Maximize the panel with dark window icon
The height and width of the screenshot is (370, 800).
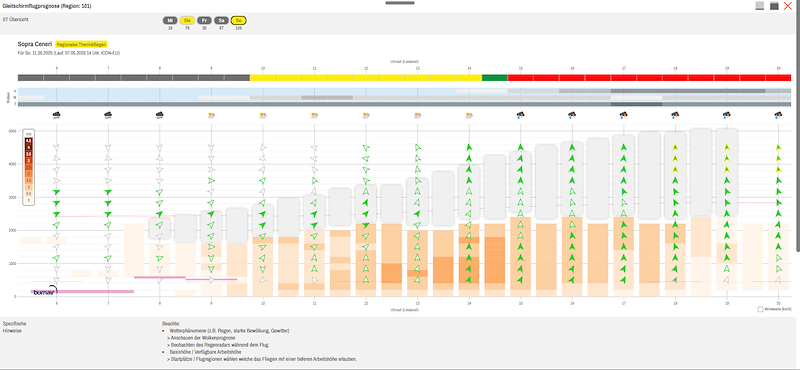pyautogui.click(x=774, y=6)
